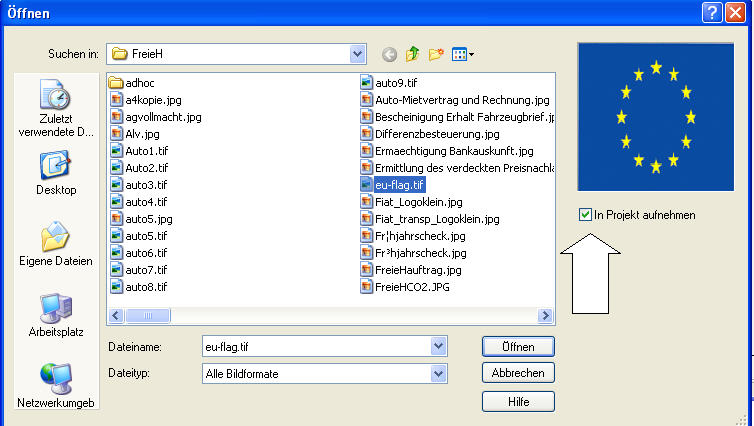Select FreieHauftrag.jpg file

point(411,270)
